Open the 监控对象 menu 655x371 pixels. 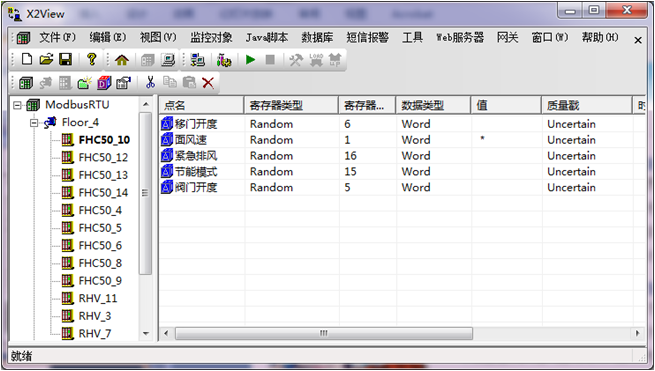tap(211, 38)
